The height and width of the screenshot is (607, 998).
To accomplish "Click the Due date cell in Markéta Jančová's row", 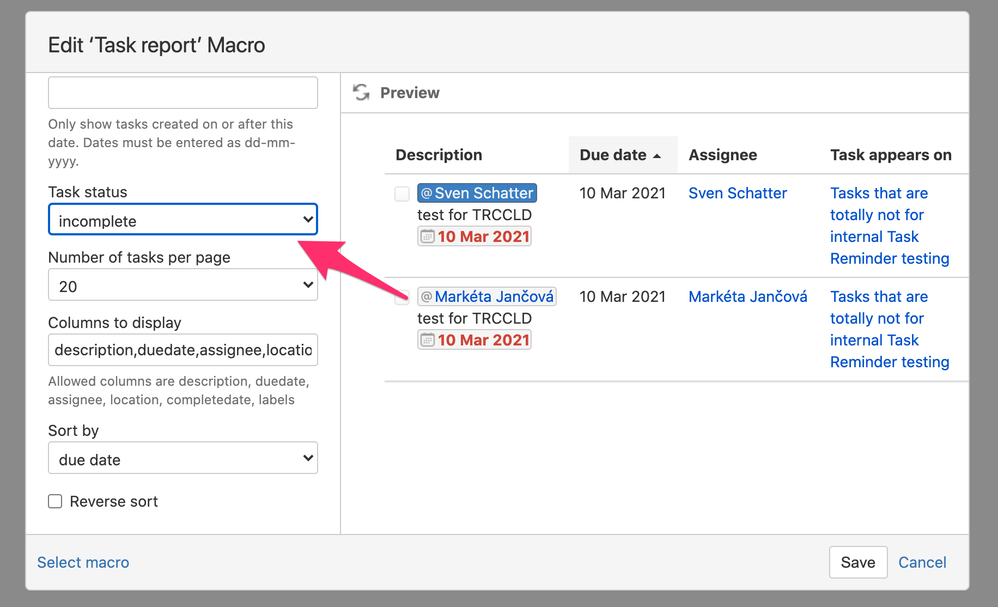I will 622,297.
